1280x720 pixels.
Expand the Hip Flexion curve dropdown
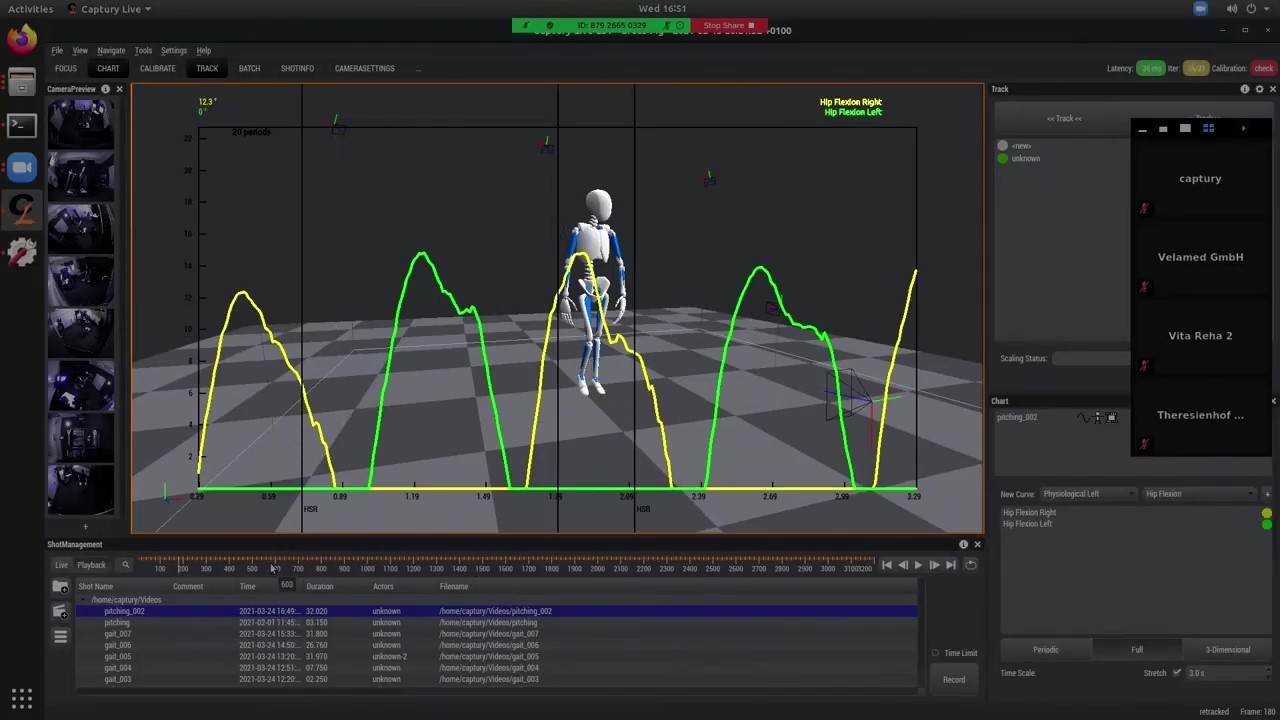tap(1199, 494)
